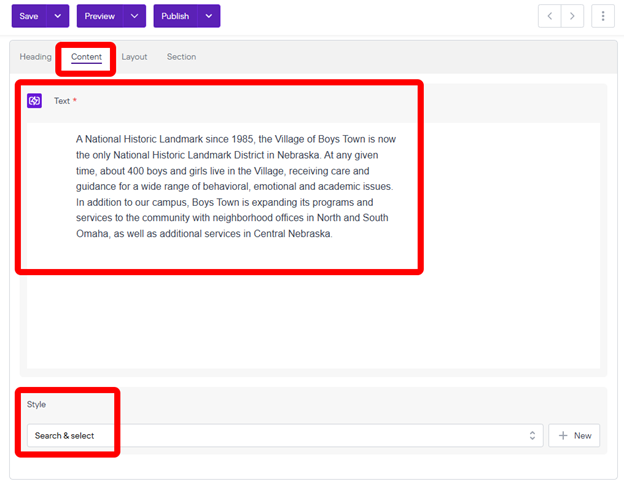Click the purple translation icon beside Text

click(x=34, y=101)
